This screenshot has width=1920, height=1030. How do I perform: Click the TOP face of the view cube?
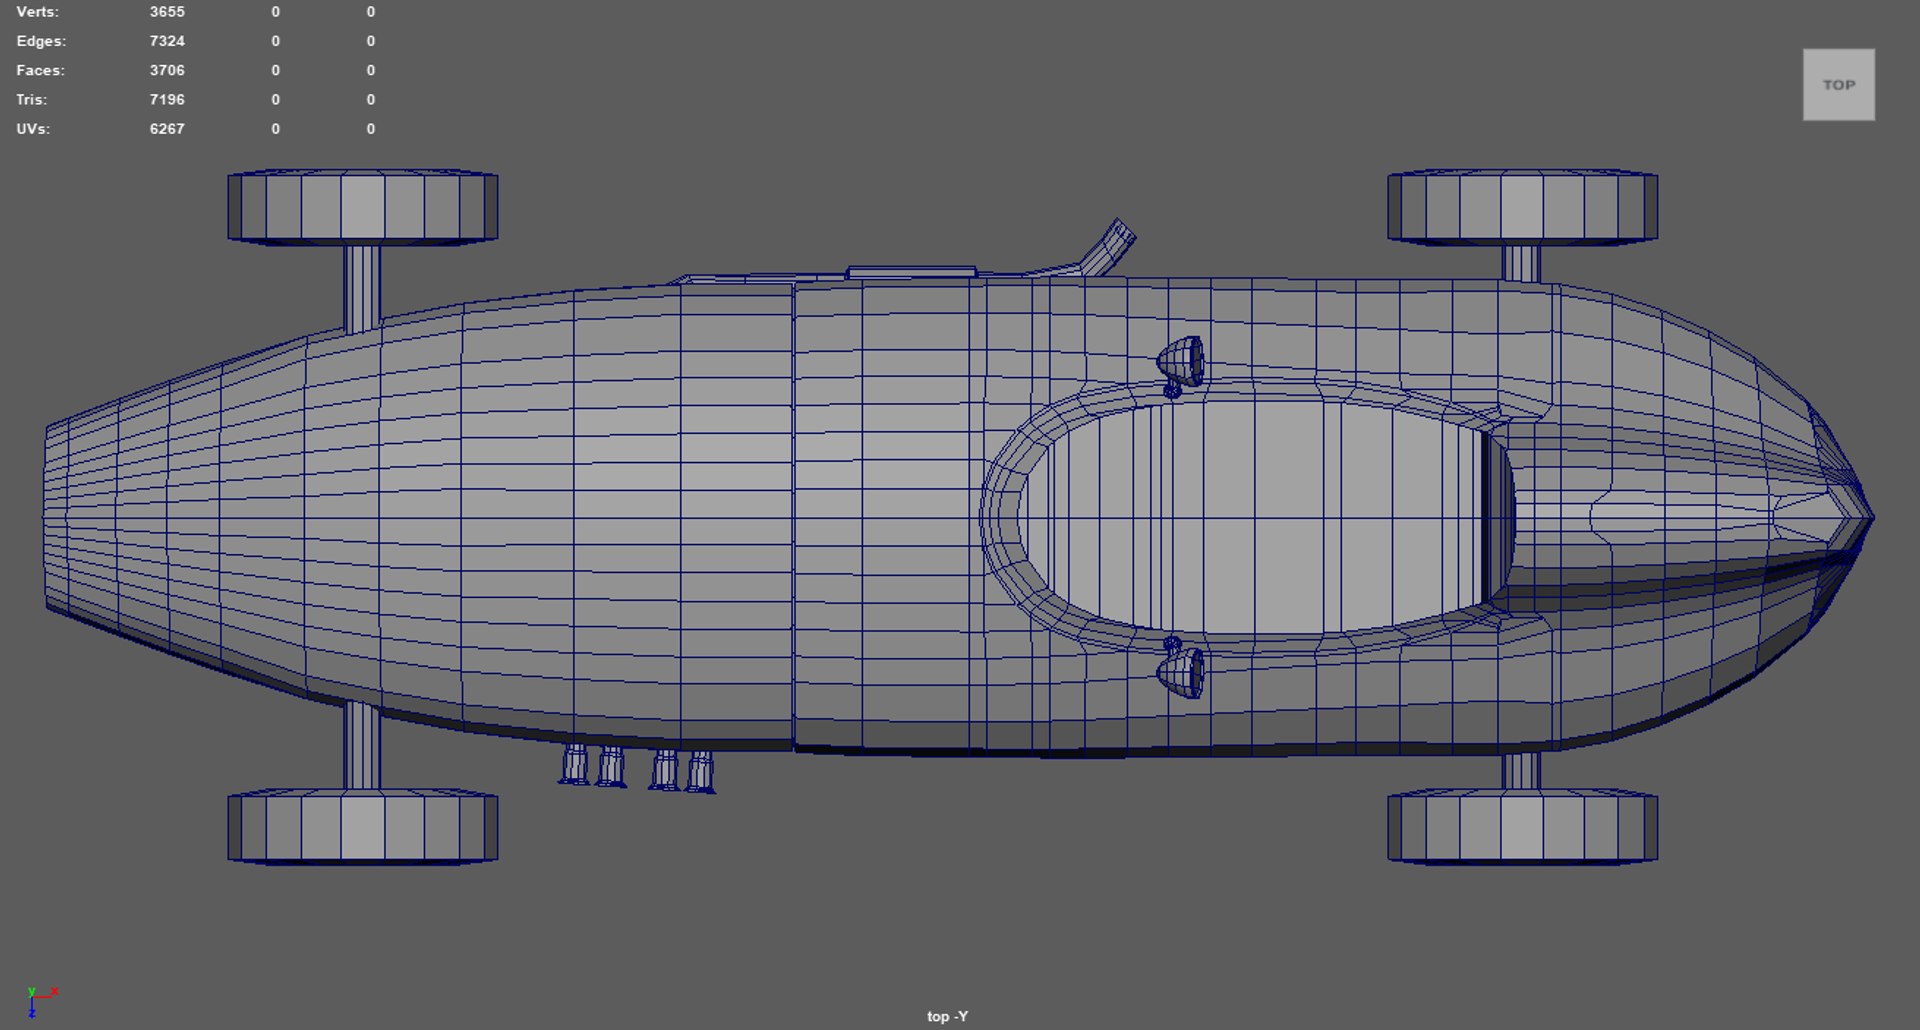pos(1838,85)
